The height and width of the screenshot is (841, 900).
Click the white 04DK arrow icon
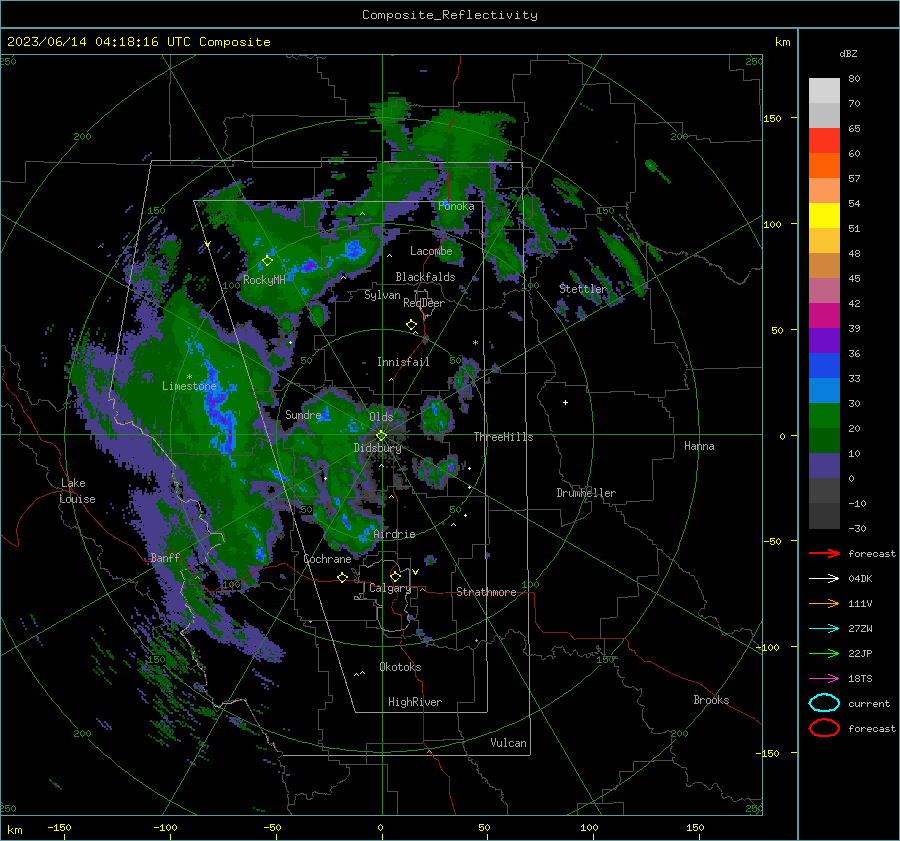coord(824,579)
